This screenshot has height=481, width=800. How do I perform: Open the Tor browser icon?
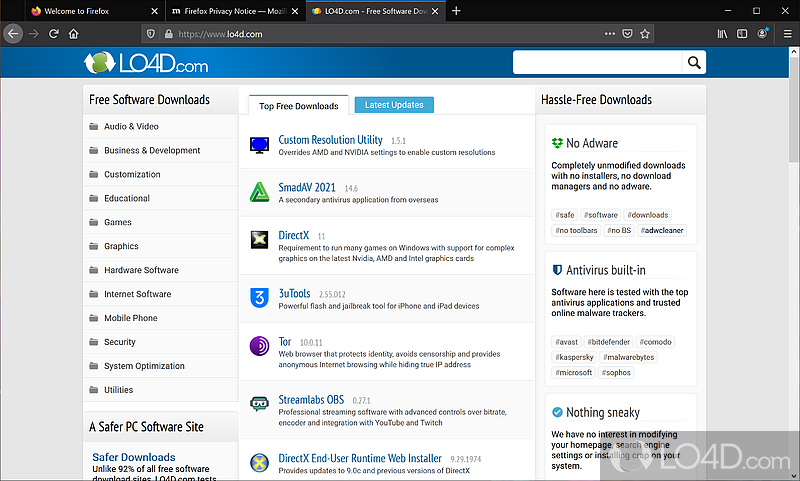click(x=259, y=346)
